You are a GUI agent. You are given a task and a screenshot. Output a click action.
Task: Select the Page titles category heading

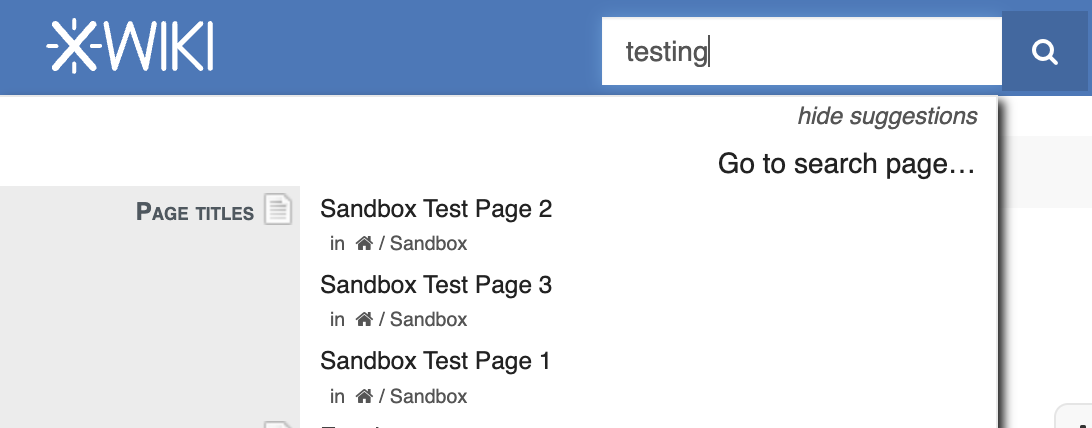click(x=195, y=212)
